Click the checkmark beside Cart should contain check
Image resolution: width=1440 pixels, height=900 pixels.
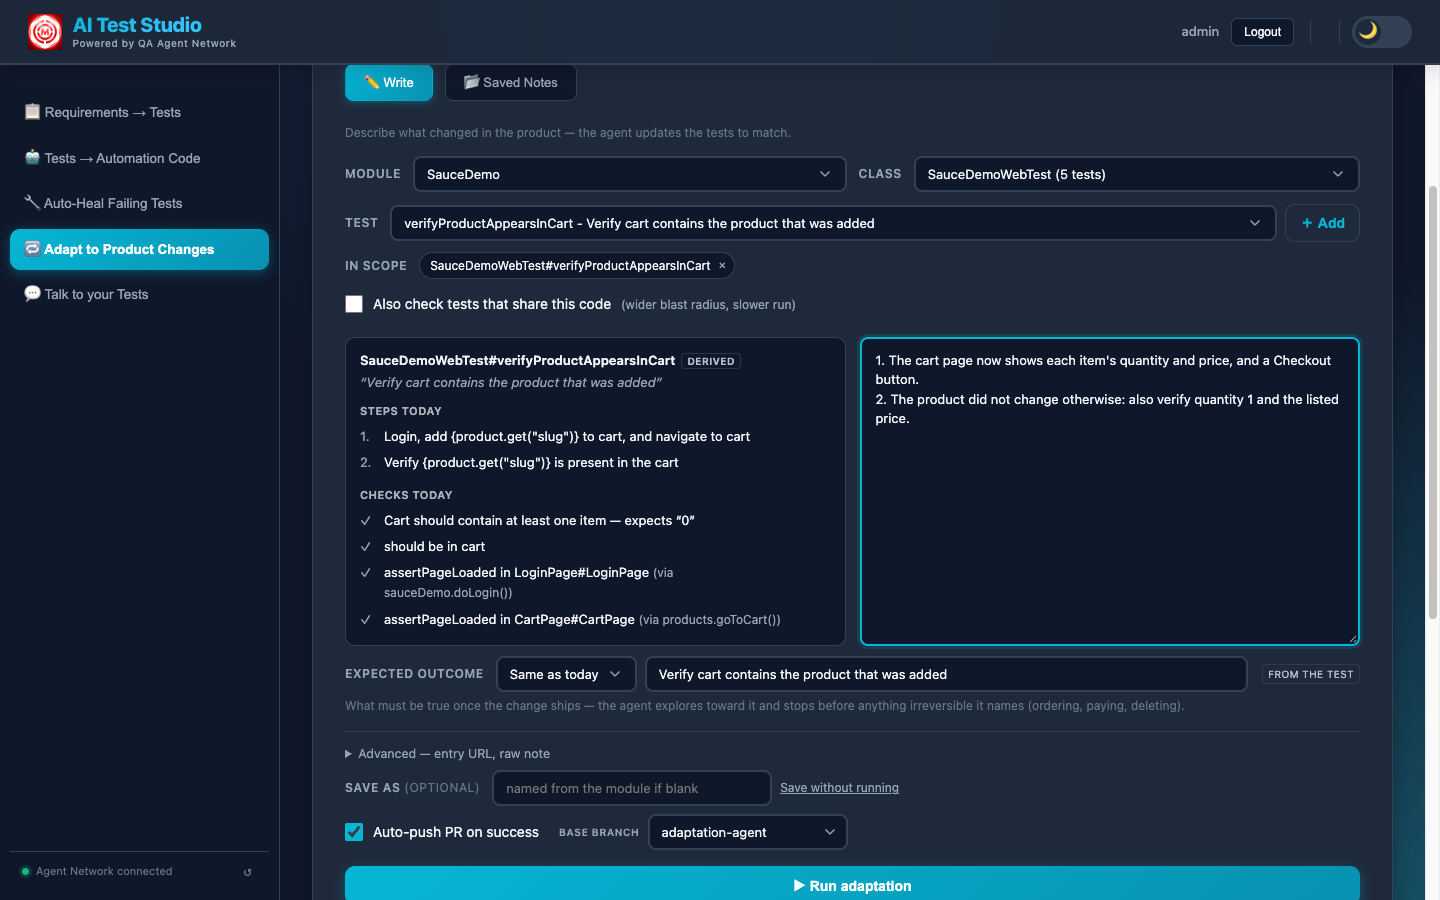[x=366, y=521]
